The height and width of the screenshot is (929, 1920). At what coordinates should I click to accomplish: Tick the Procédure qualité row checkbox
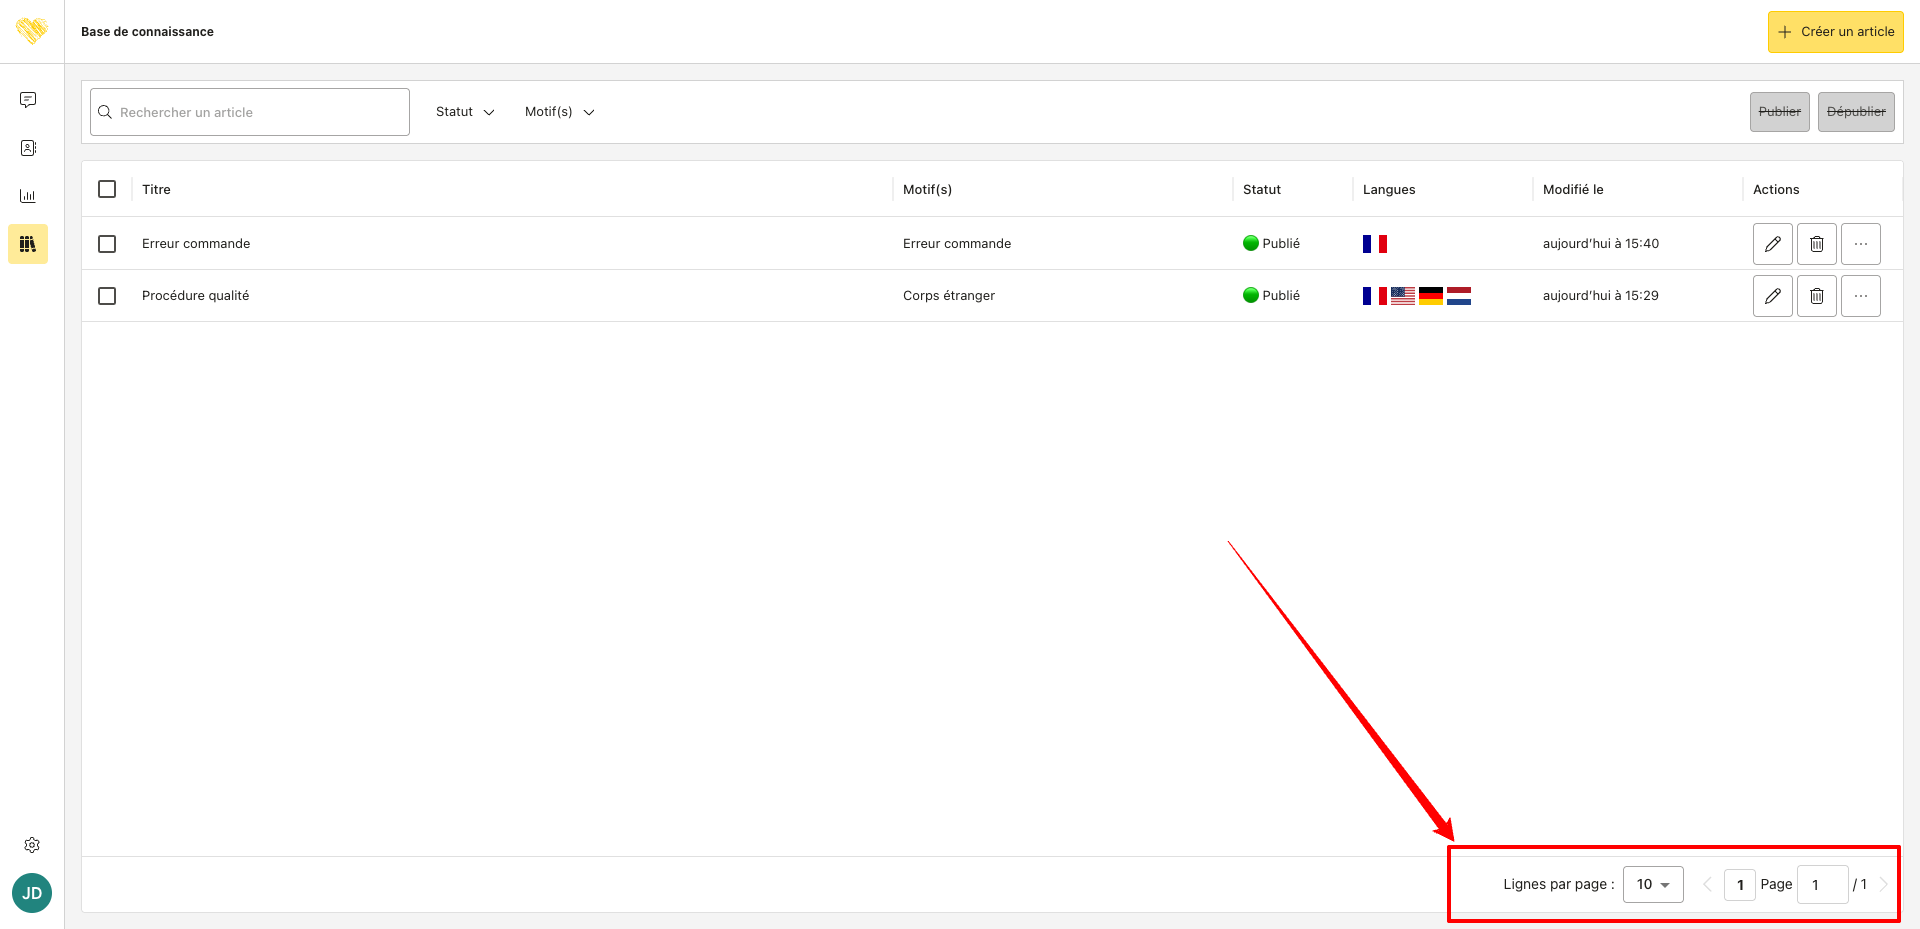107,296
